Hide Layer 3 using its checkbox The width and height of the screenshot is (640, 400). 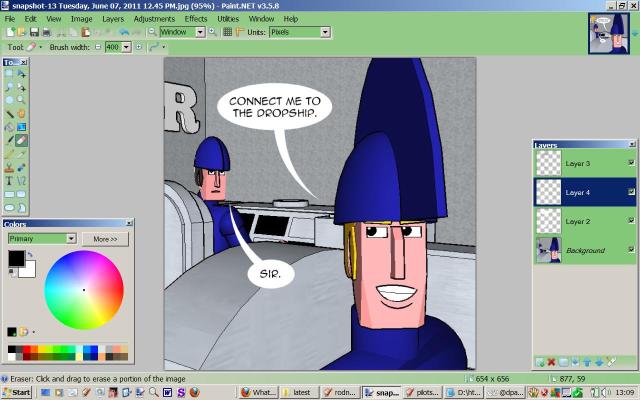point(630,163)
